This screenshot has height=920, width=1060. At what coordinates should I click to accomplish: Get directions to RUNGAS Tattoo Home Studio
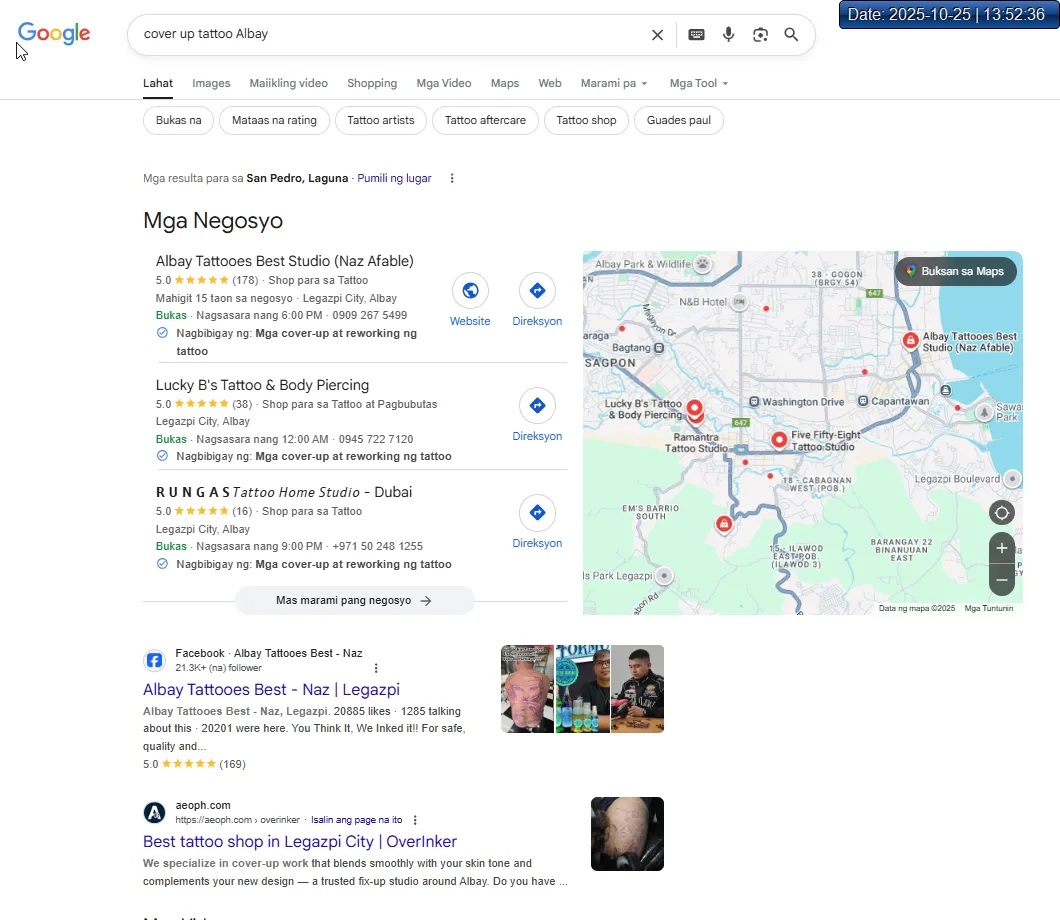[x=537, y=522]
